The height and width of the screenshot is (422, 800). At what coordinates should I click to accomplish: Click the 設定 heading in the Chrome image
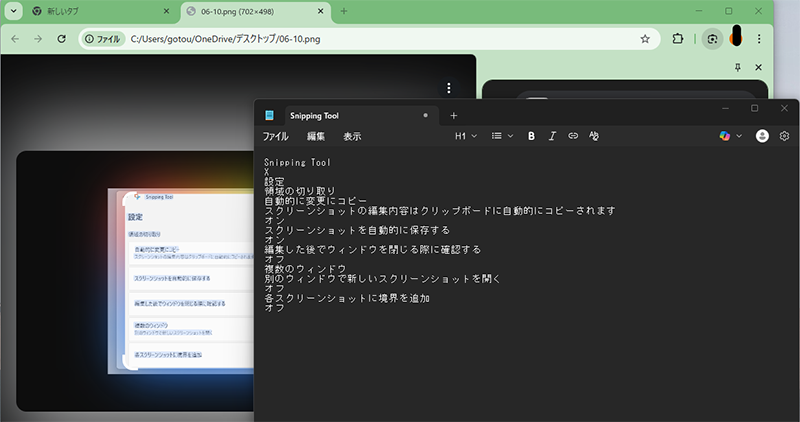(135, 217)
